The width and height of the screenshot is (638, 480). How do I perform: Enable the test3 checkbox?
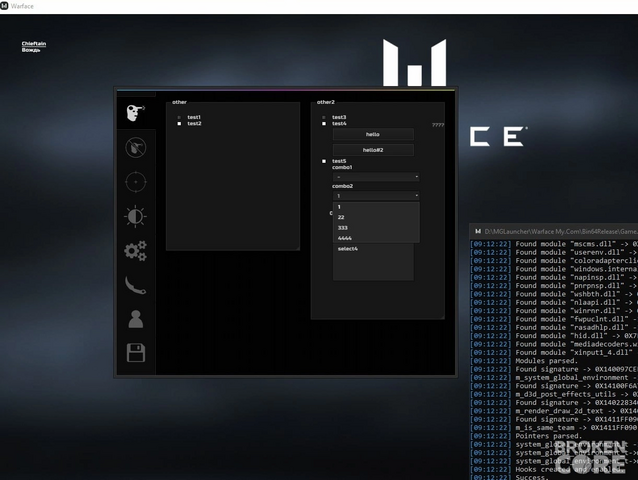pos(324,117)
